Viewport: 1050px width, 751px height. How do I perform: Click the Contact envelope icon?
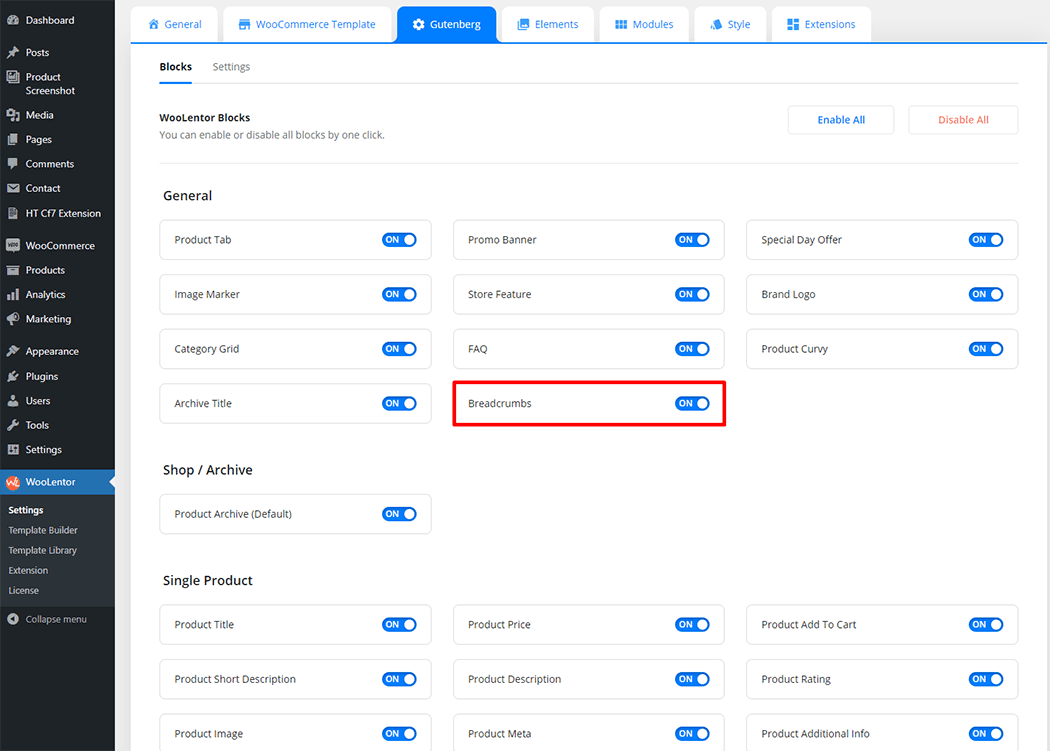coord(13,188)
